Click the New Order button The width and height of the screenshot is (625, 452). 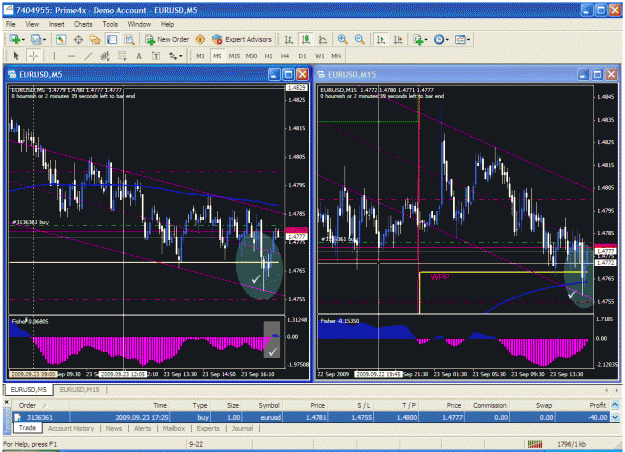tap(167, 39)
